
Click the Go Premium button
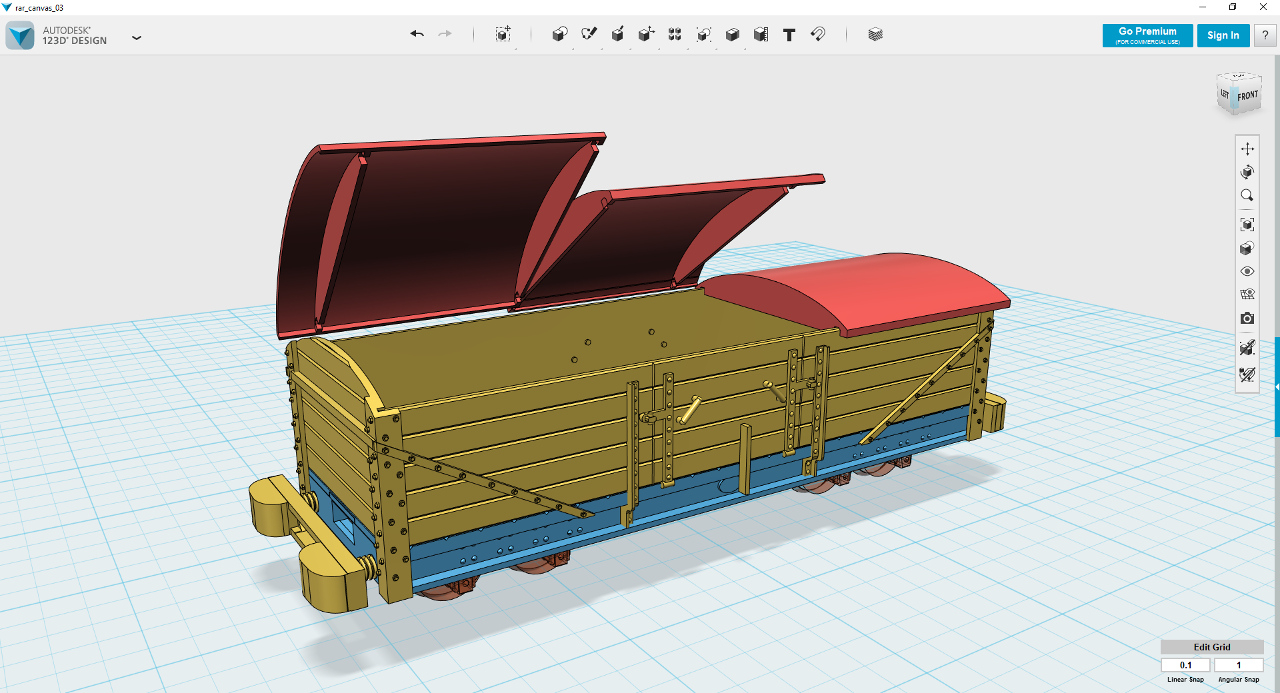(1147, 35)
